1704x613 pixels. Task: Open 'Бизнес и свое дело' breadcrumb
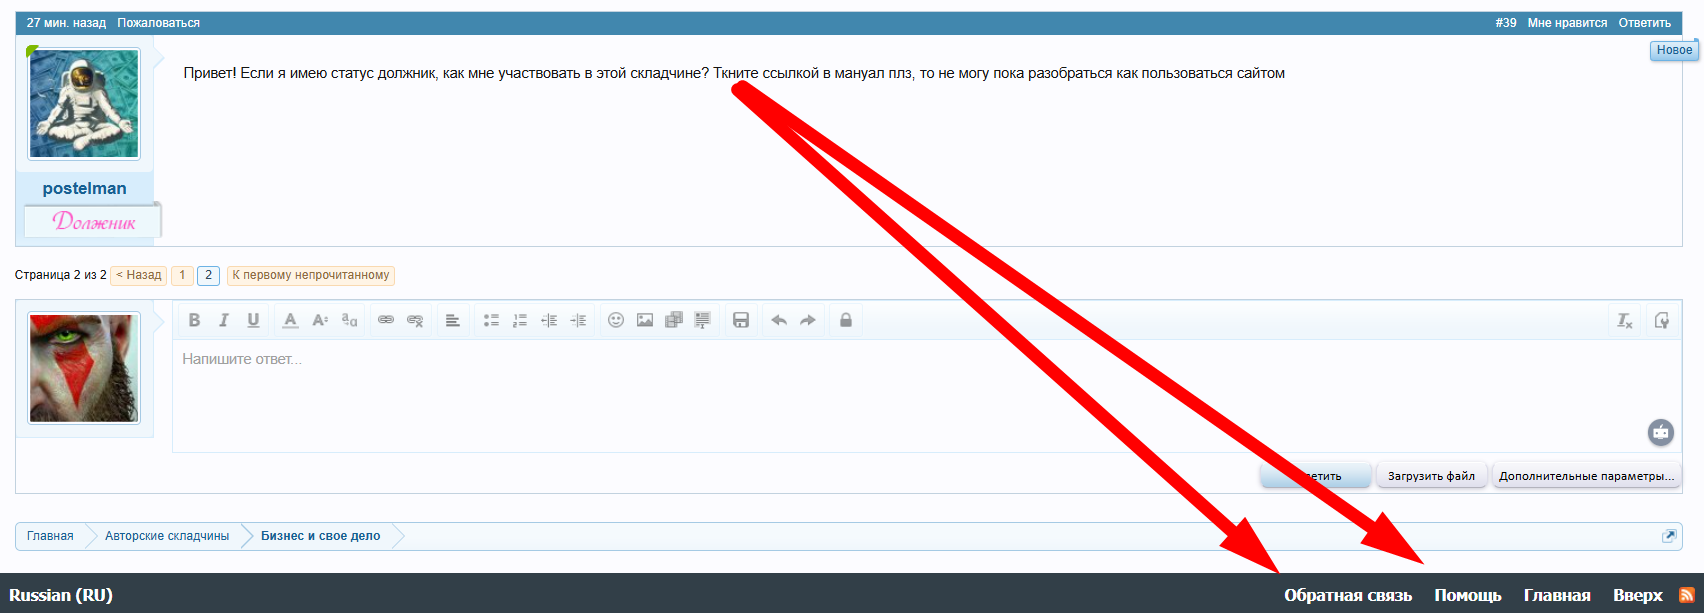[321, 536]
